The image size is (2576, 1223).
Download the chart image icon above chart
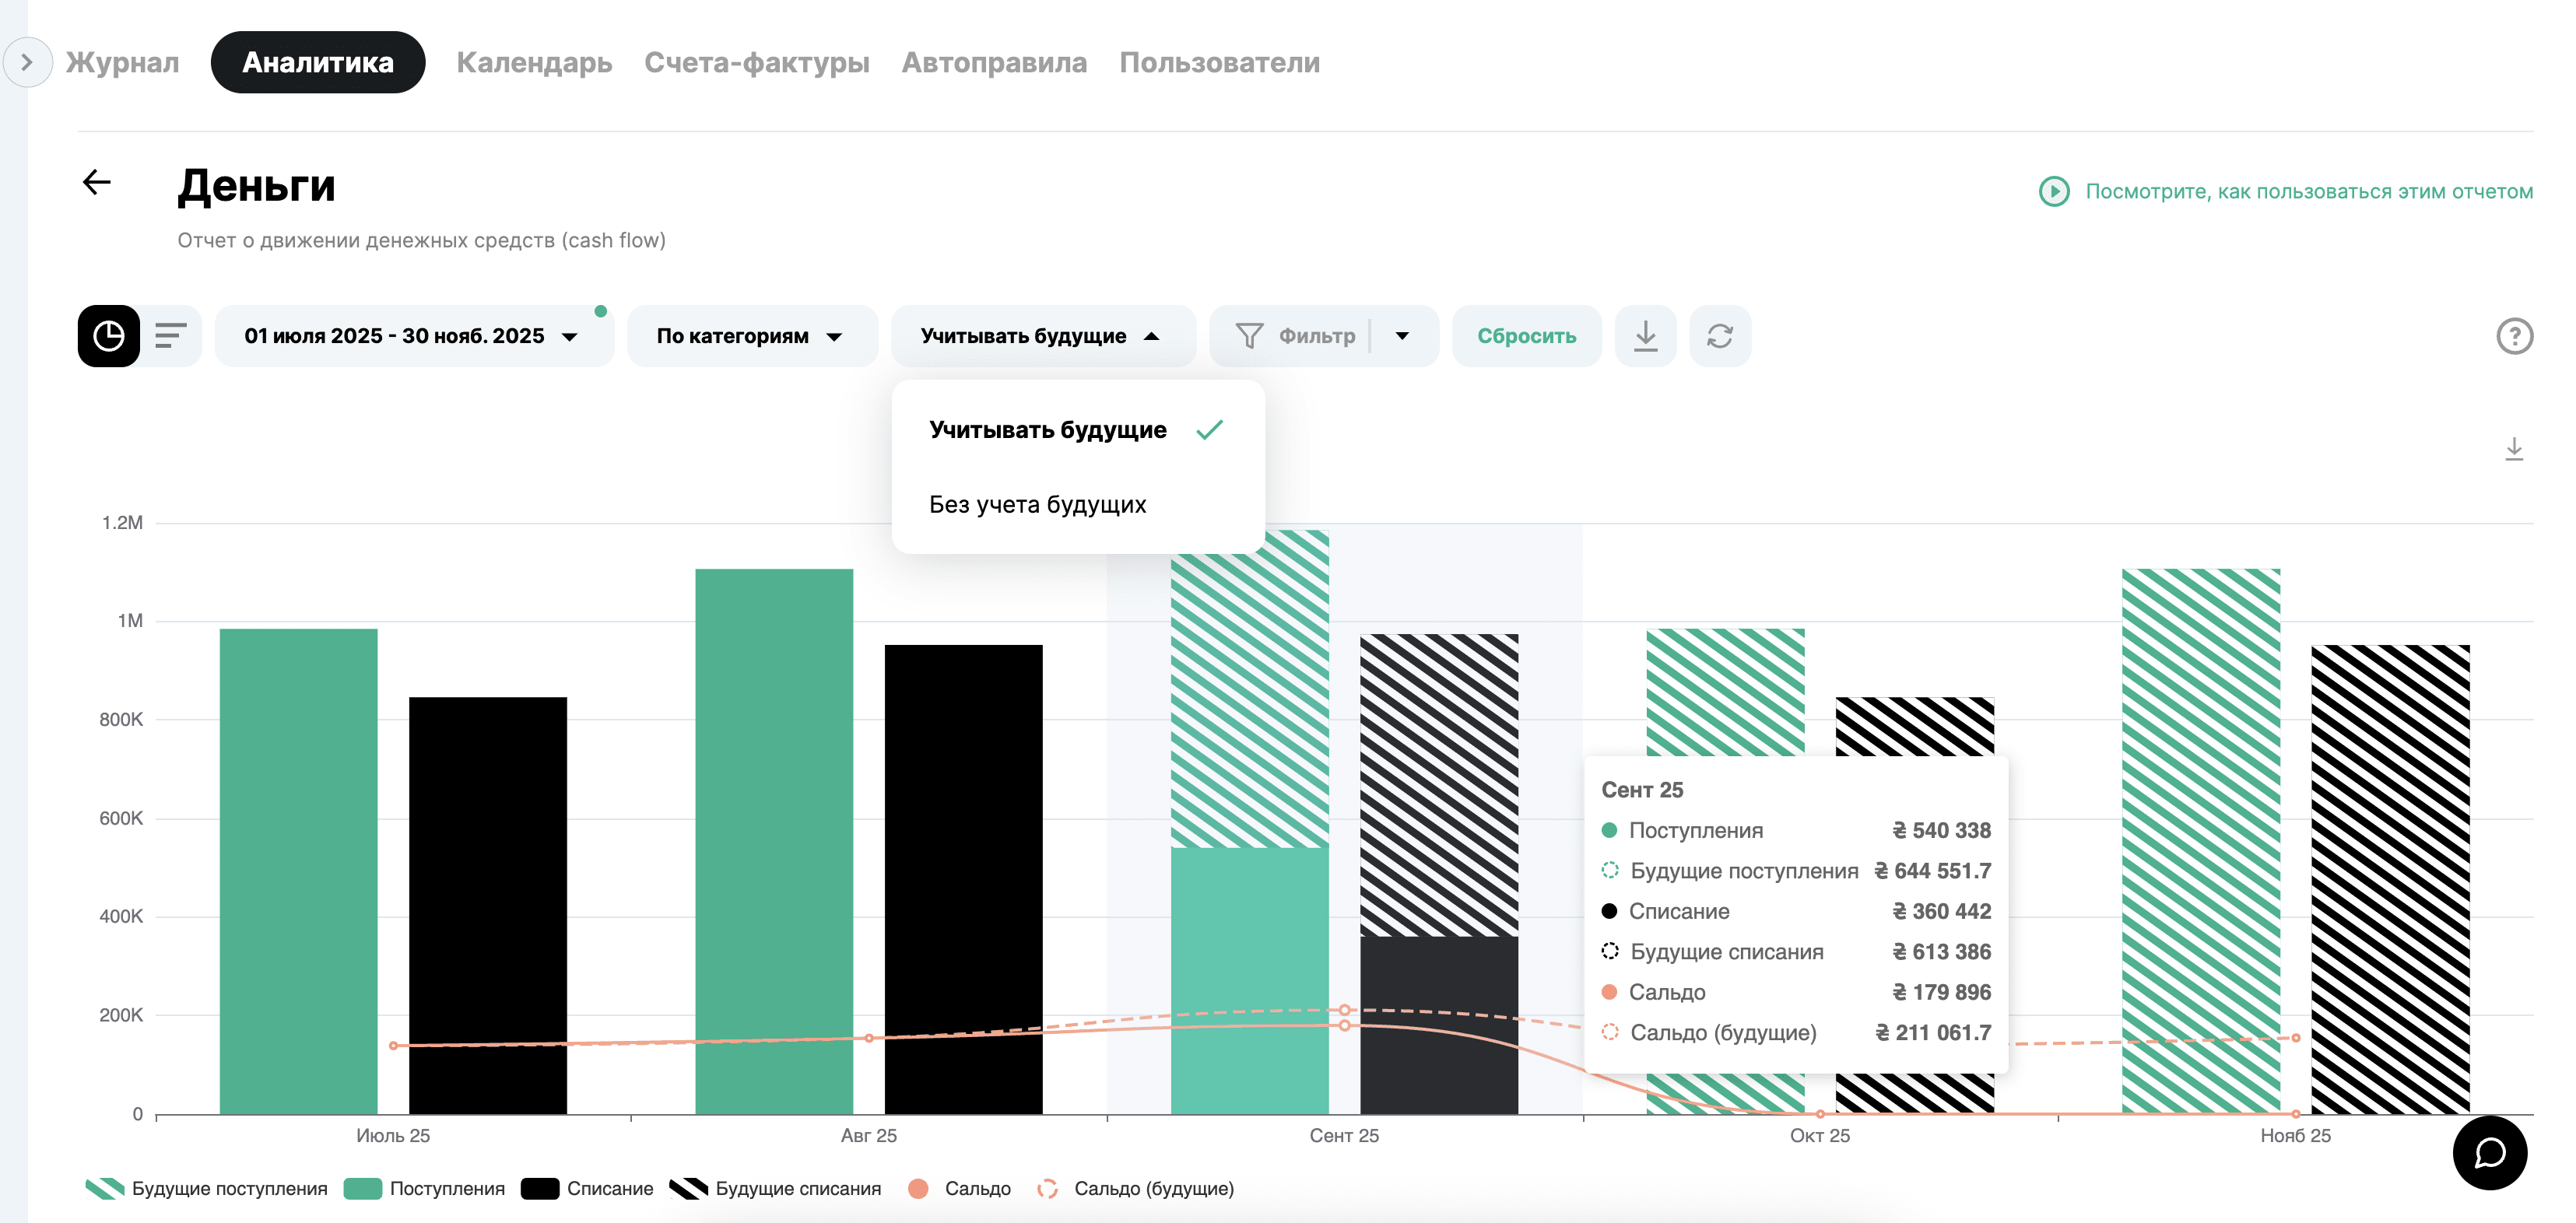click(x=2513, y=449)
